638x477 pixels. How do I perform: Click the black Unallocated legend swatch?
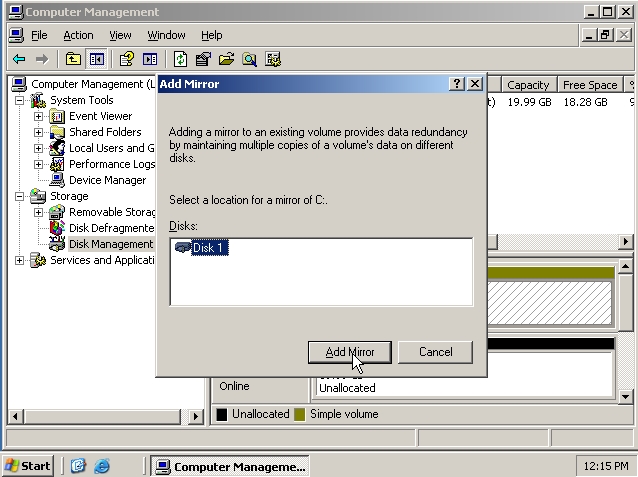[x=222, y=414]
